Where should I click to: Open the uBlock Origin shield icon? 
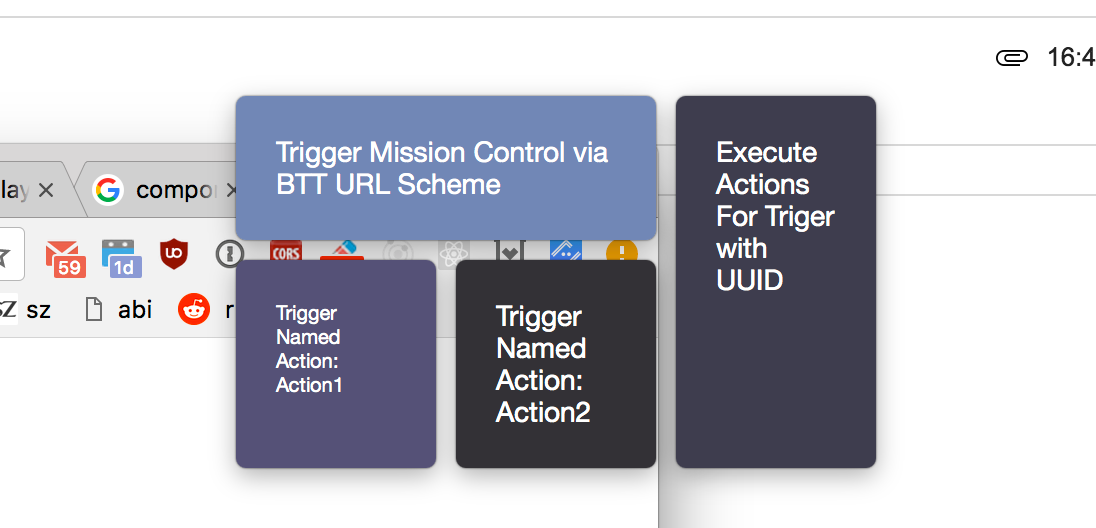(174, 255)
